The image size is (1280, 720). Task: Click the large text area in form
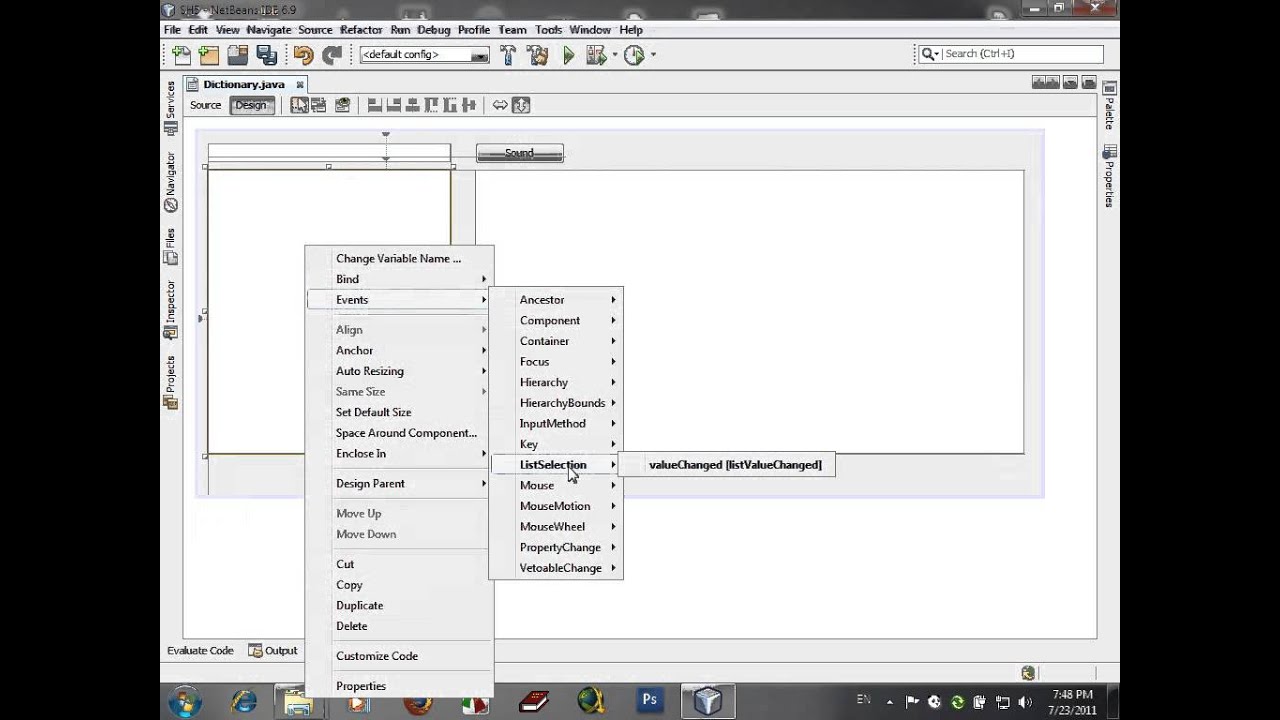click(749, 312)
